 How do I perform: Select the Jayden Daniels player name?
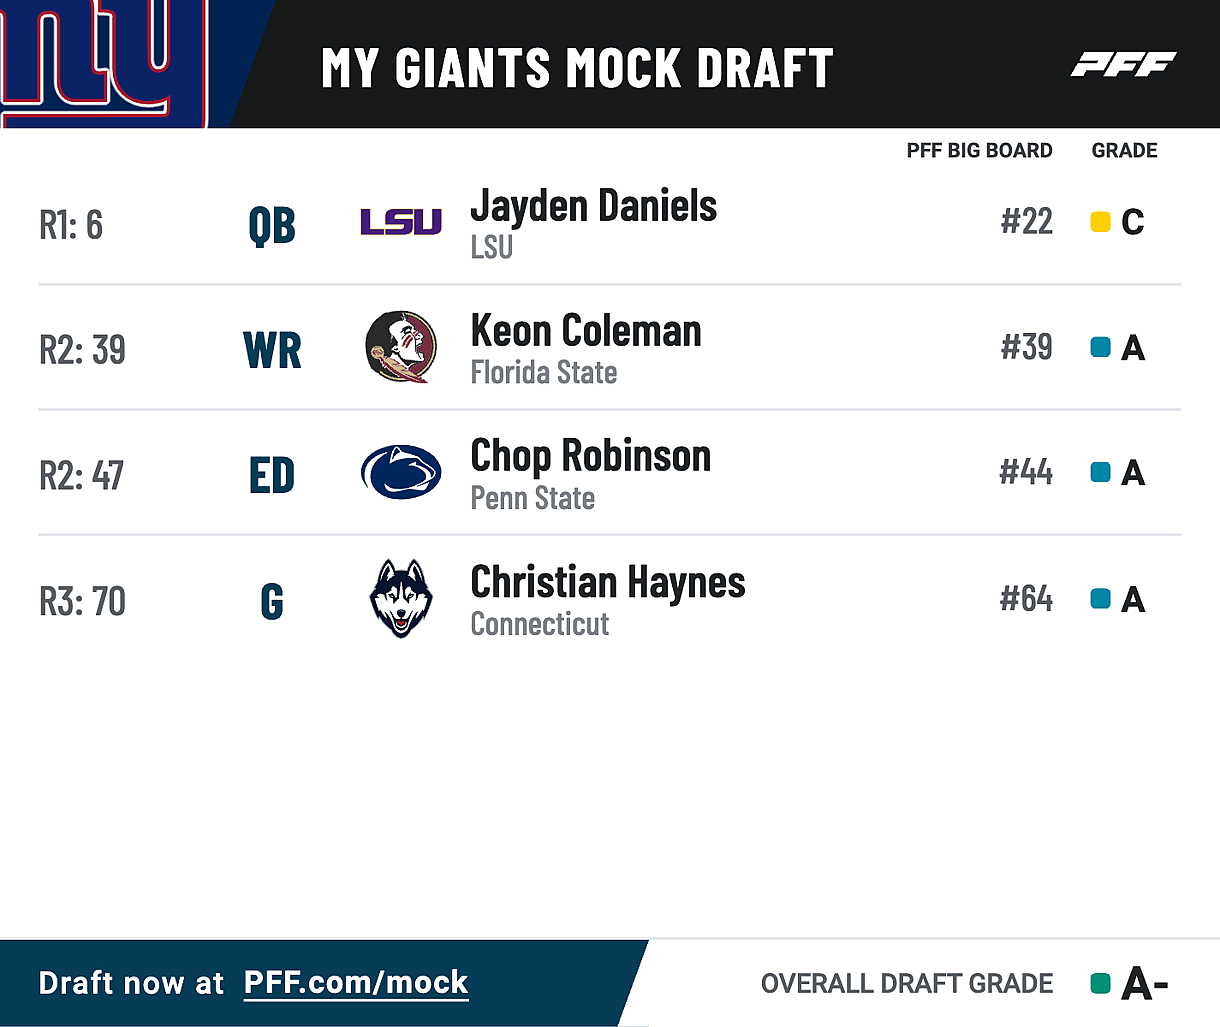click(x=593, y=206)
